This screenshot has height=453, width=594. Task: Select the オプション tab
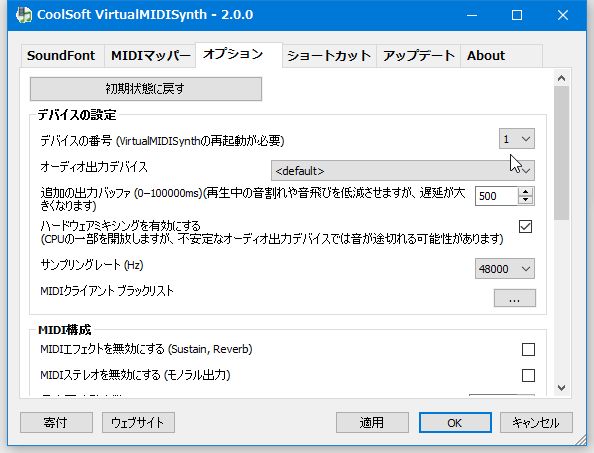coord(239,55)
